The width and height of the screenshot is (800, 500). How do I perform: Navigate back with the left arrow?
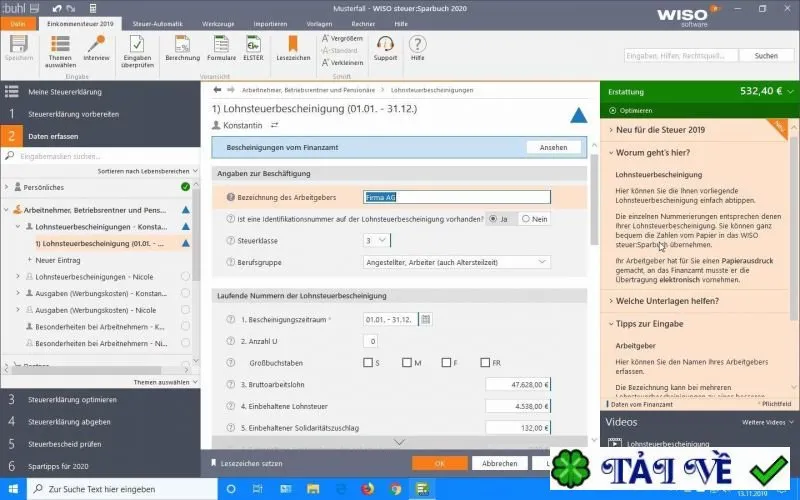217,90
